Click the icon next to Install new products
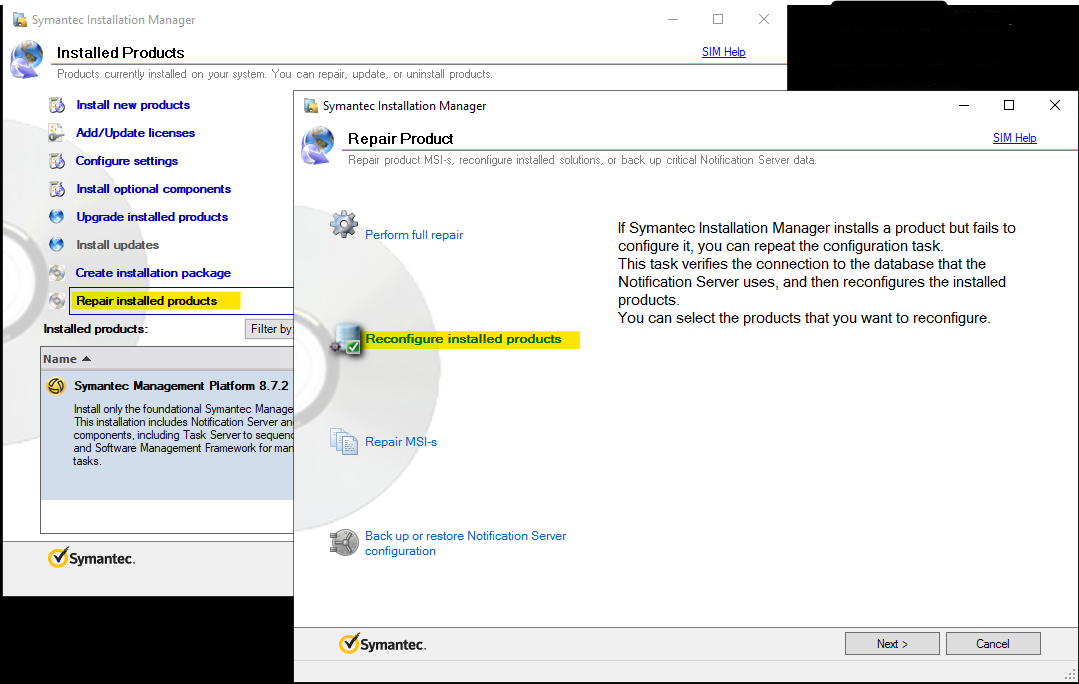This screenshot has height=684, width=1079. tap(57, 105)
